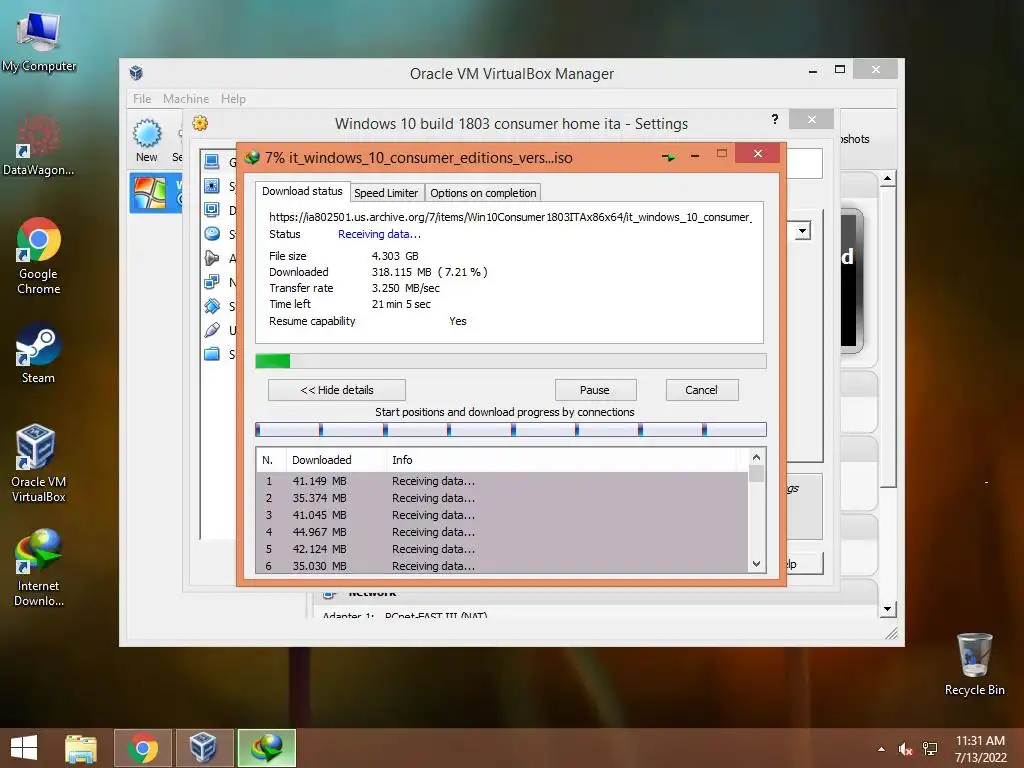Switch to Speed Limiter tab
This screenshot has height=768, width=1024.
click(x=386, y=193)
